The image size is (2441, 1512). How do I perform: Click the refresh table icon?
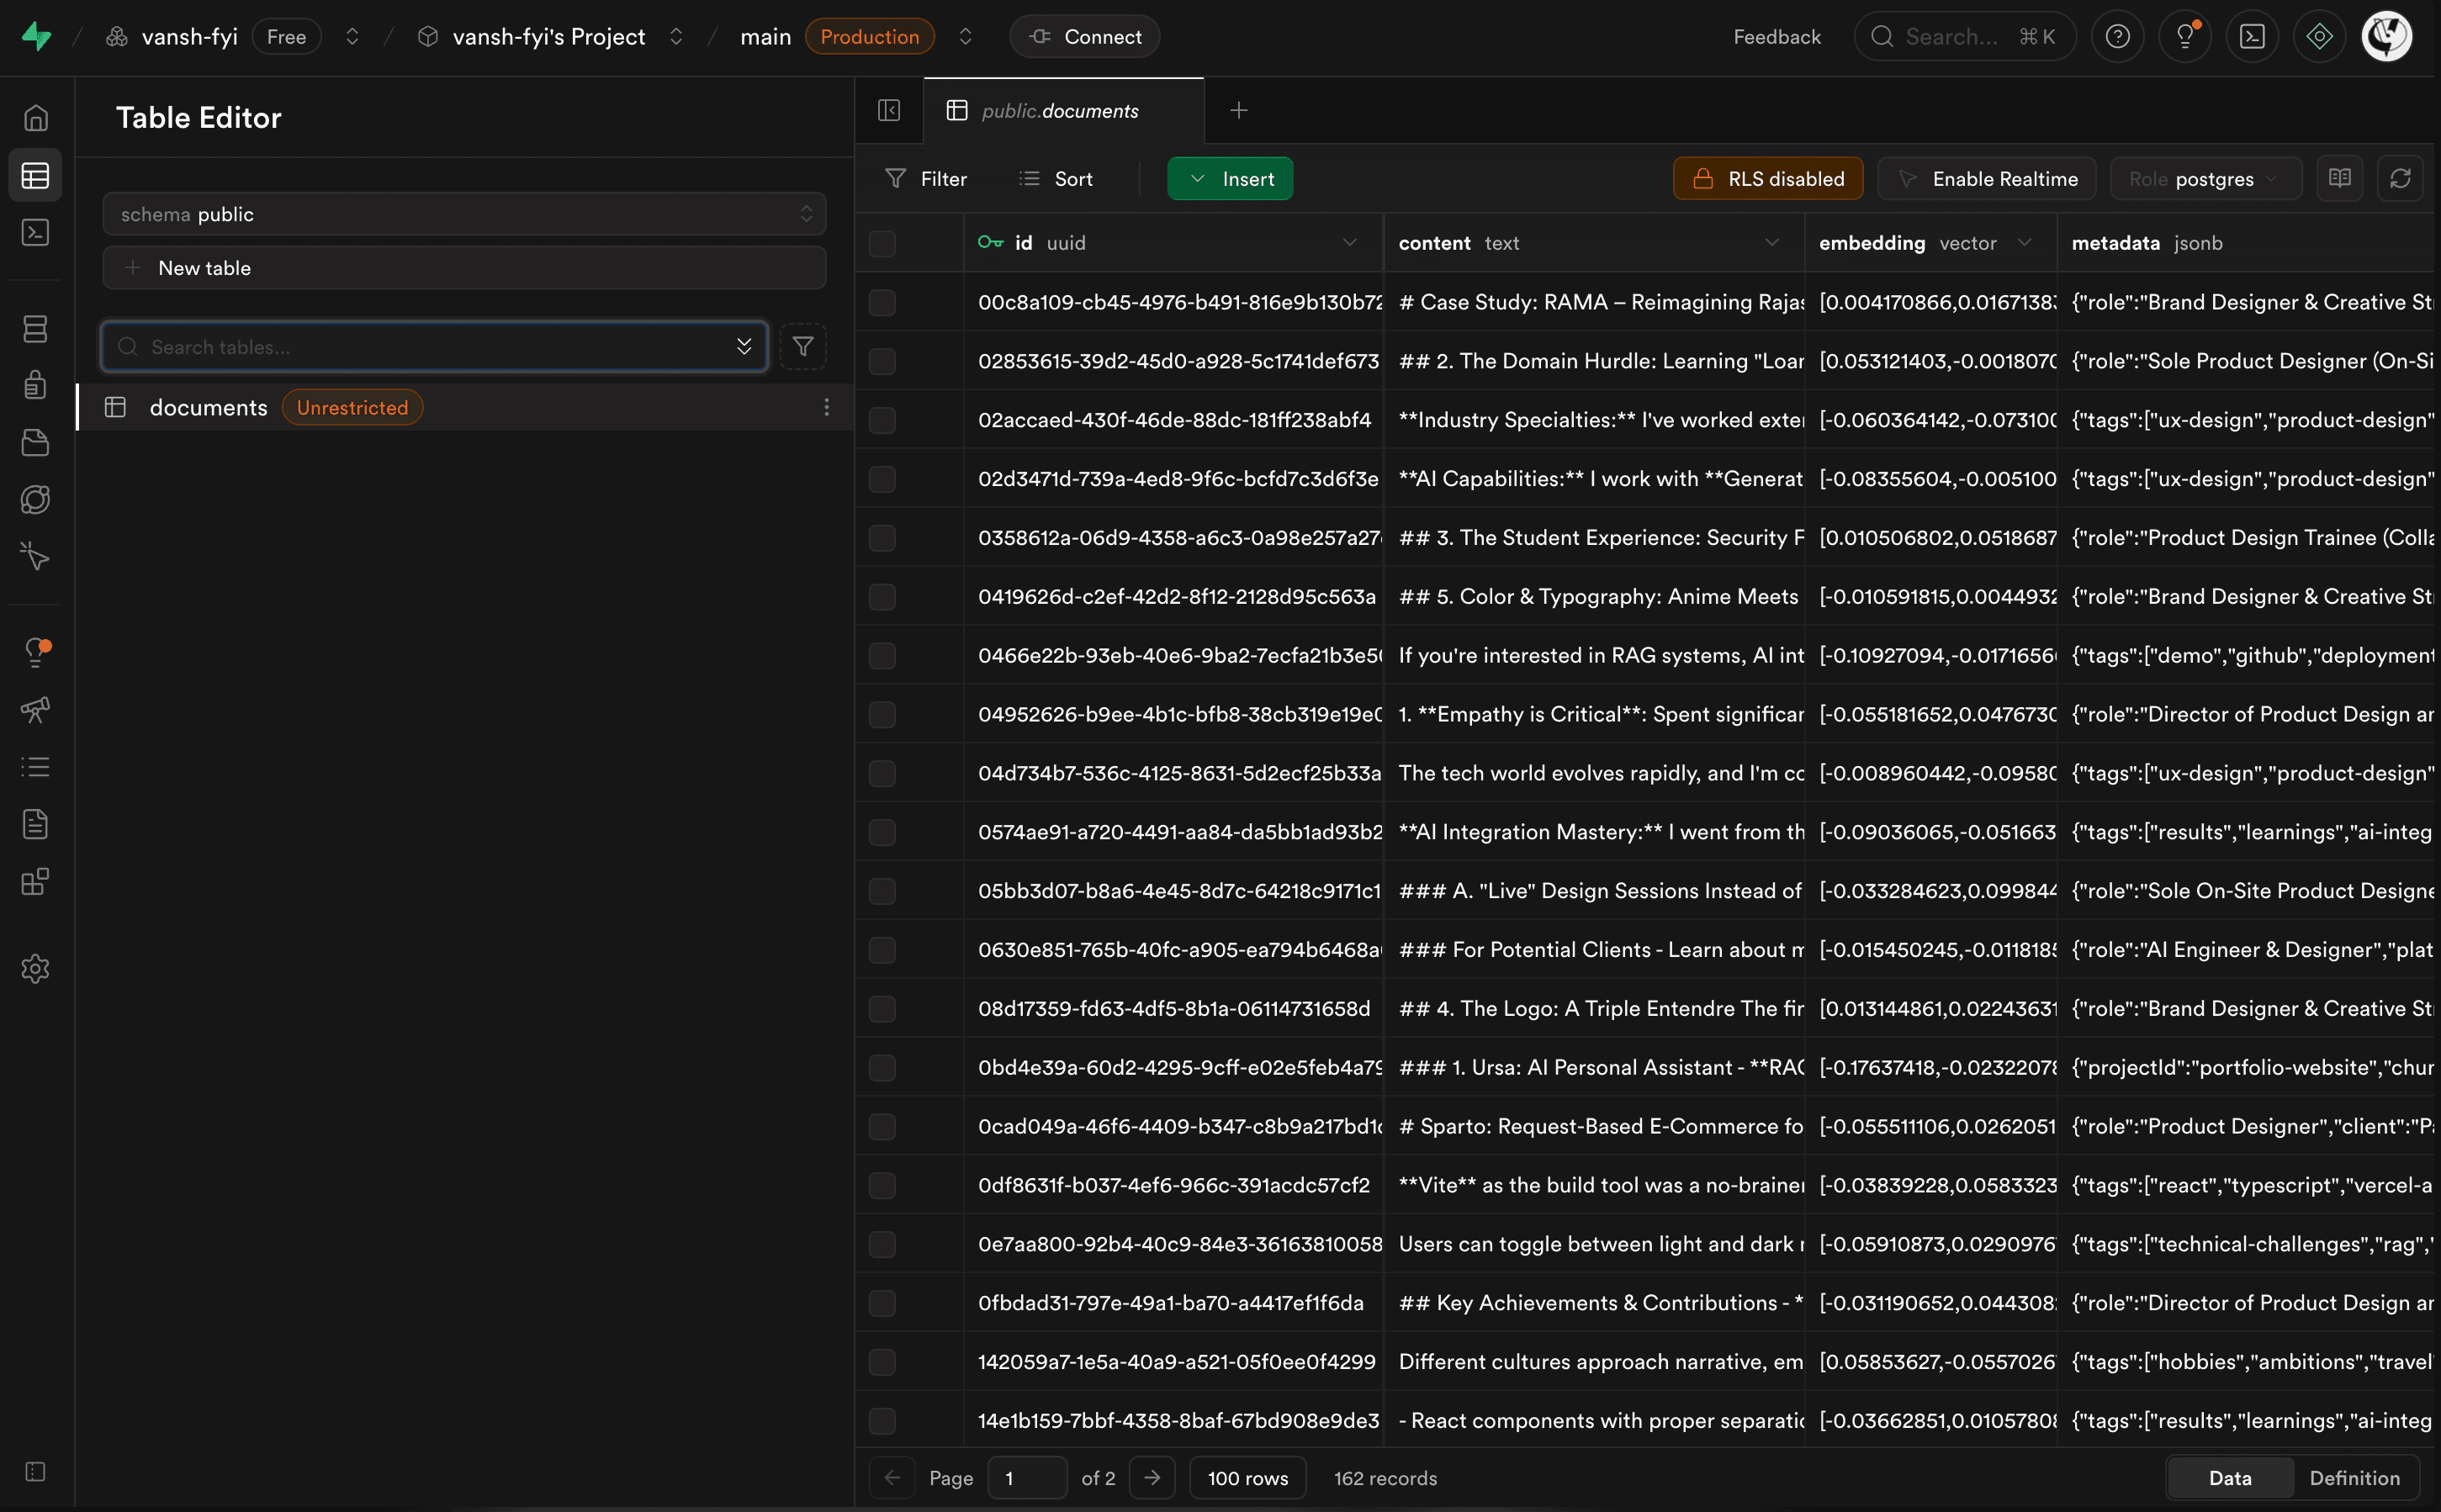click(x=2400, y=179)
